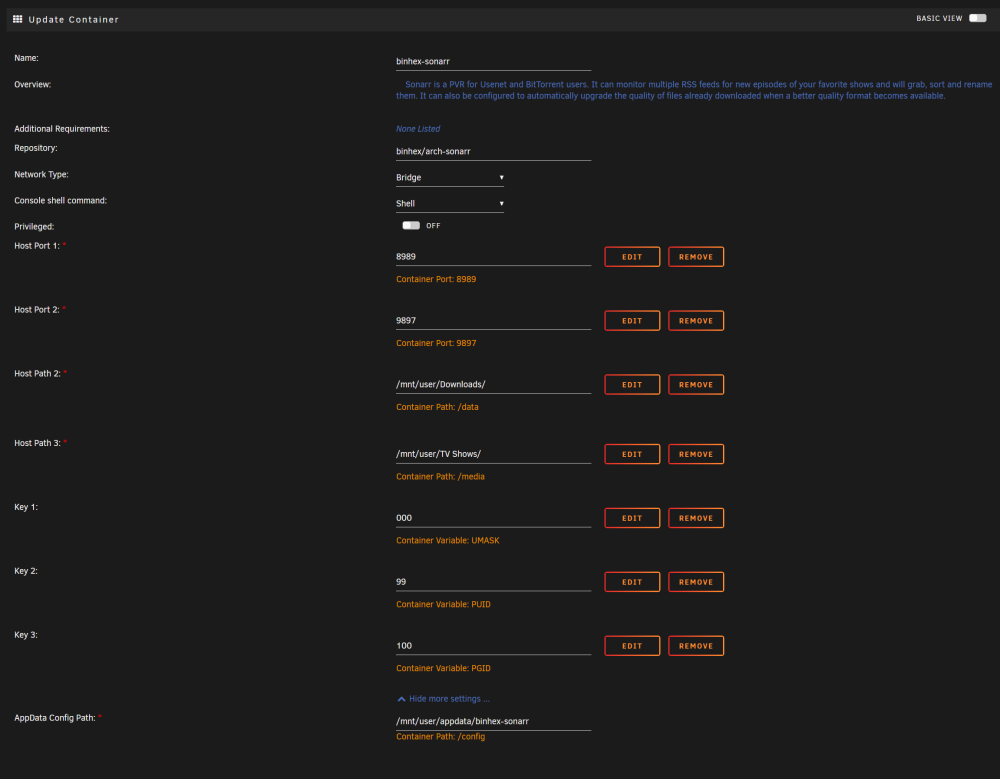Click Container Port: 9897 text
Screen dimensions: 1000x779
[436, 343]
